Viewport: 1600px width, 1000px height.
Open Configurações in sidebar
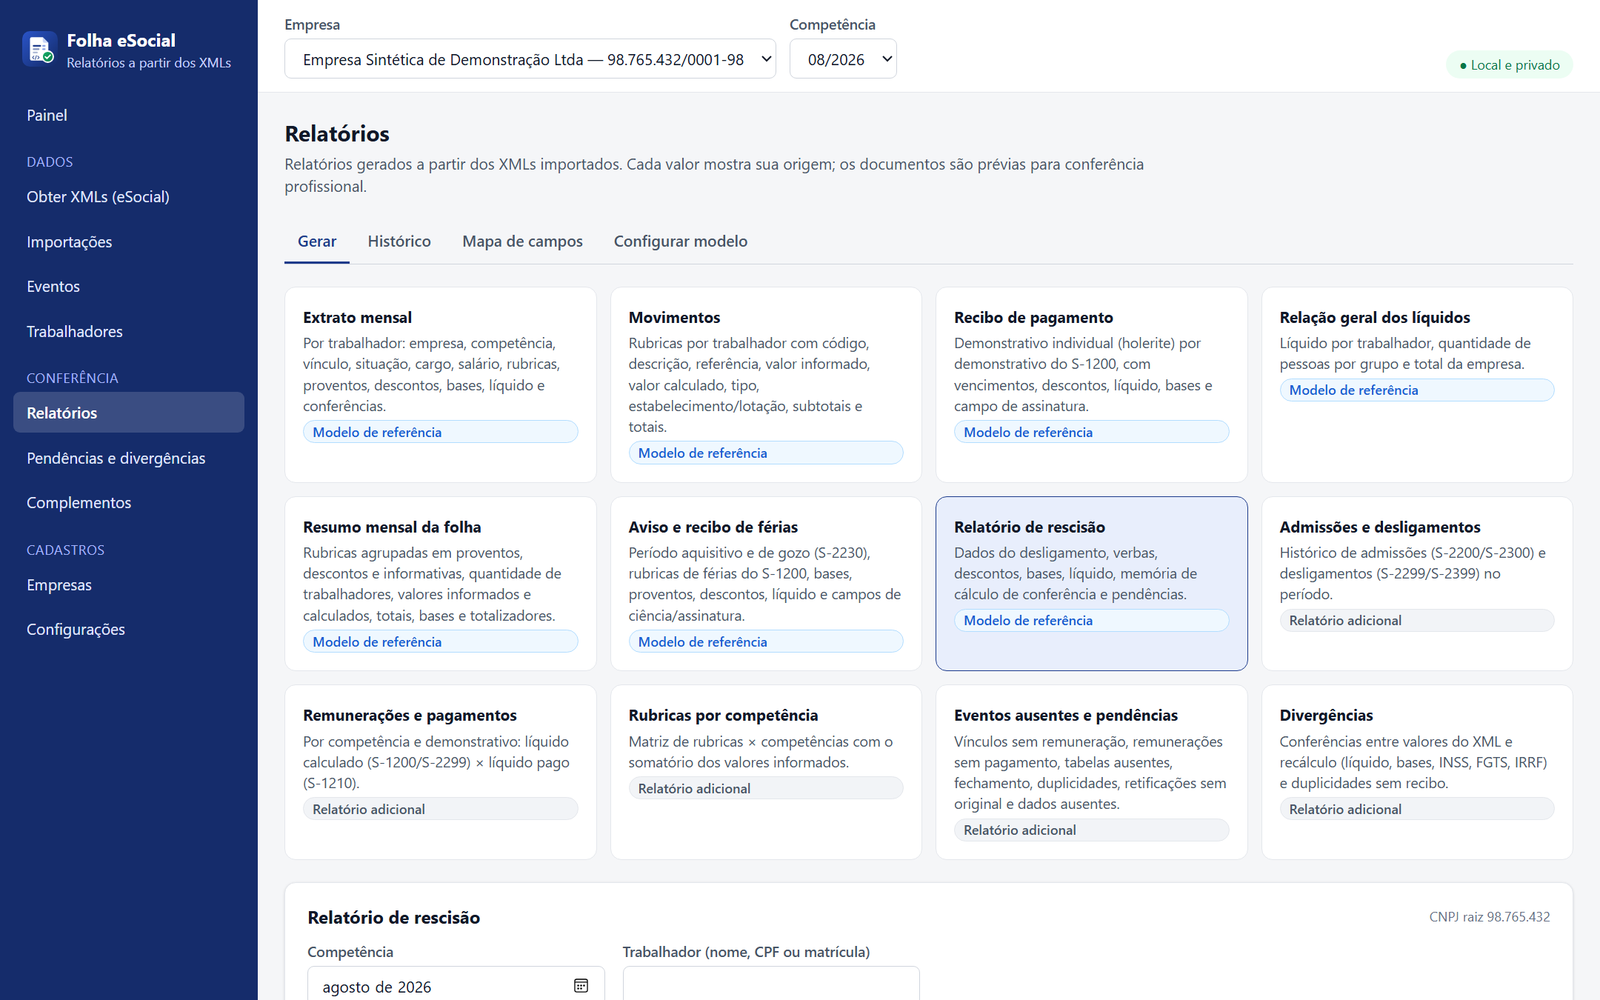pyautogui.click(x=129, y=630)
